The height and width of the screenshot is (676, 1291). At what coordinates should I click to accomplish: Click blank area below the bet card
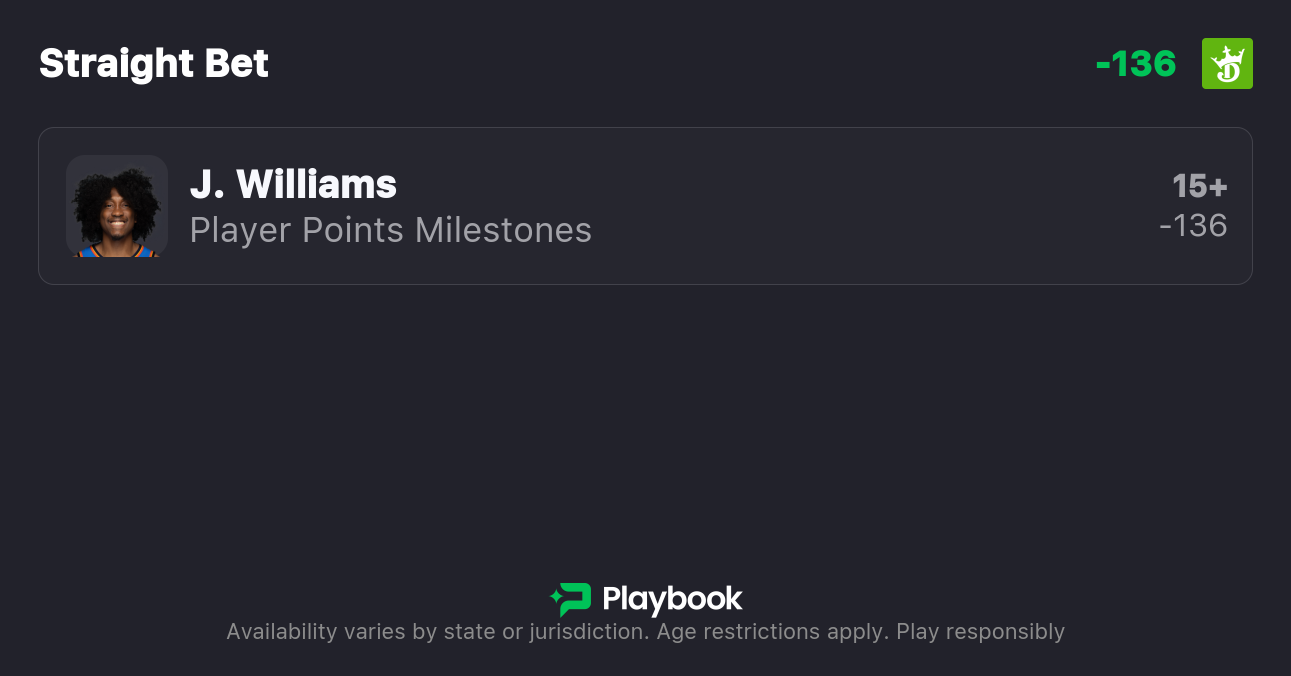pos(645,420)
